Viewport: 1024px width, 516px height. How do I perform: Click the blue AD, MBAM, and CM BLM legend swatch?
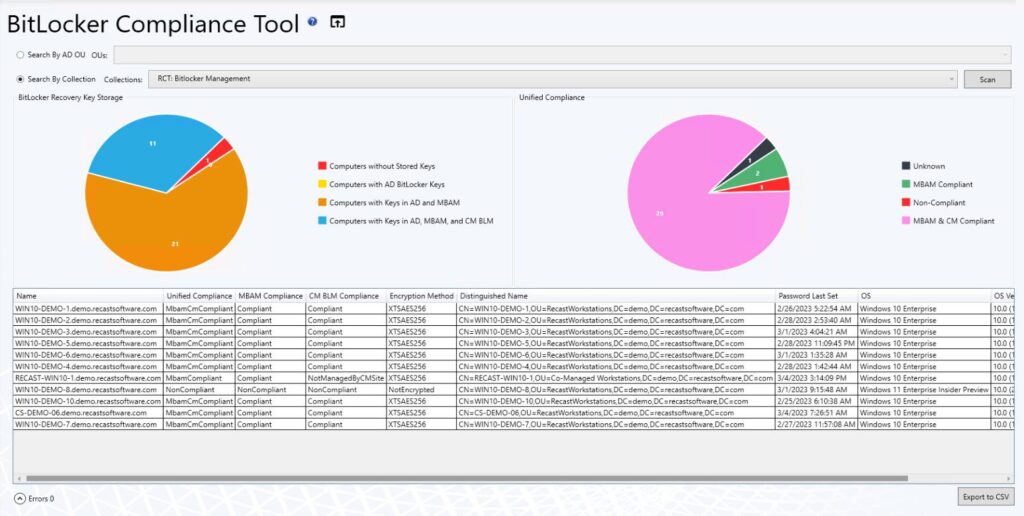(322, 220)
